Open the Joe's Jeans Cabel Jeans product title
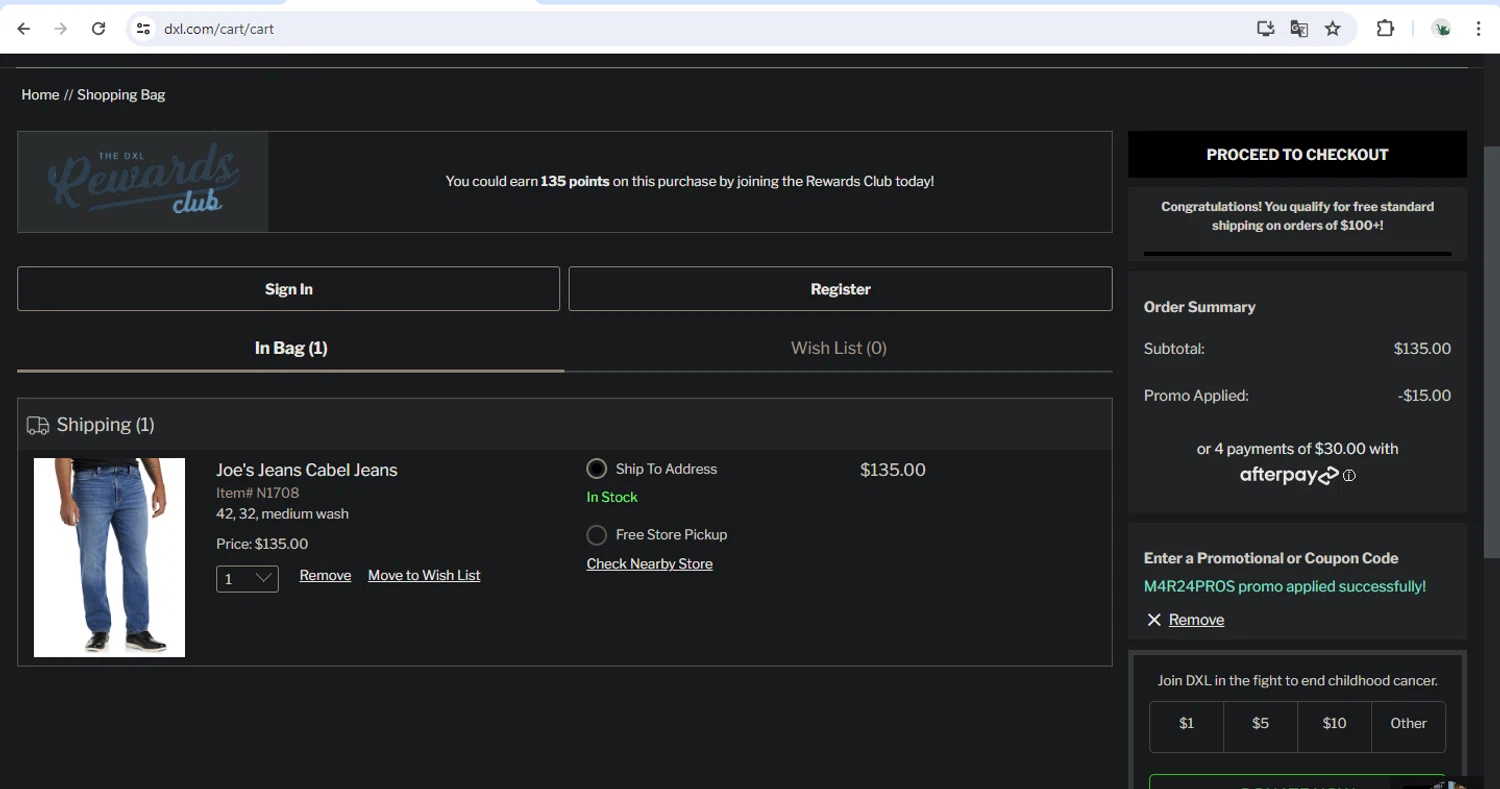1500x789 pixels. [306, 470]
